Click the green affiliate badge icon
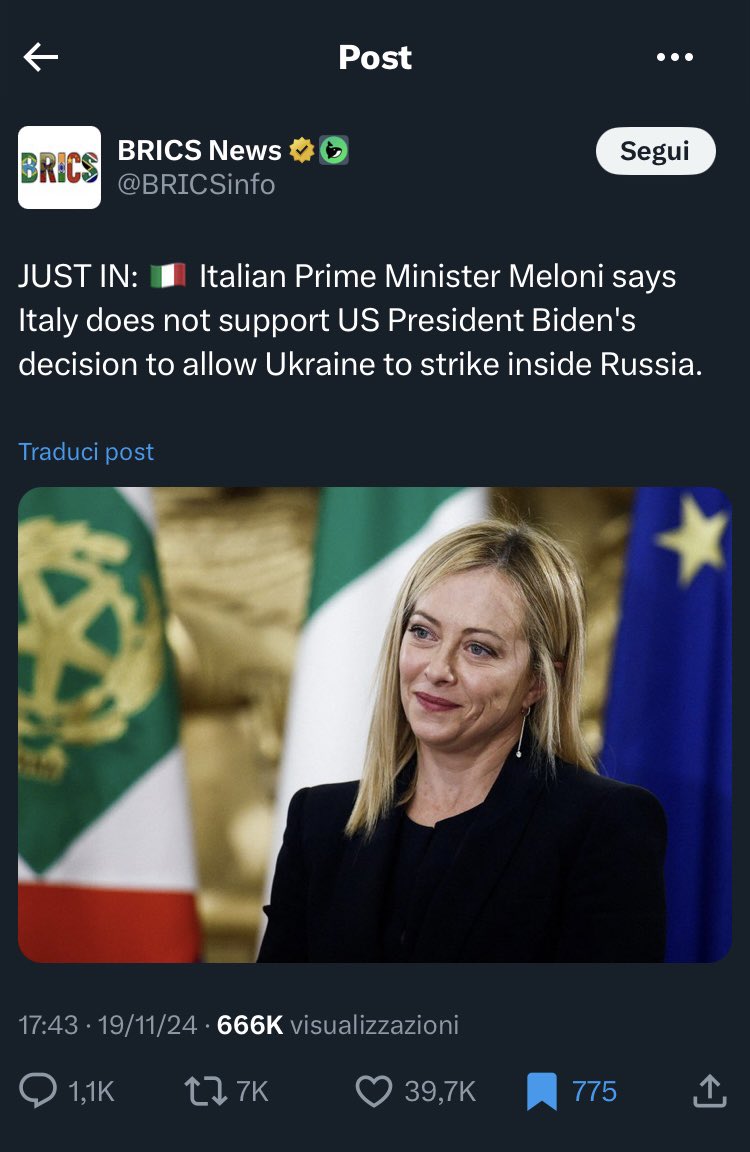The image size is (750, 1152). [x=333, y=150]
